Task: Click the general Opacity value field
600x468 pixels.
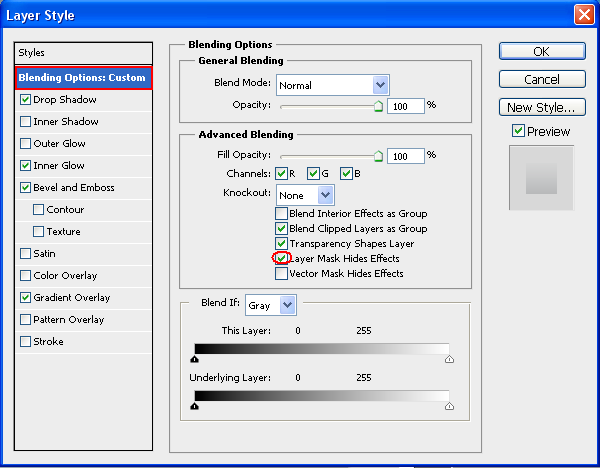Action: tap(406, 106)
